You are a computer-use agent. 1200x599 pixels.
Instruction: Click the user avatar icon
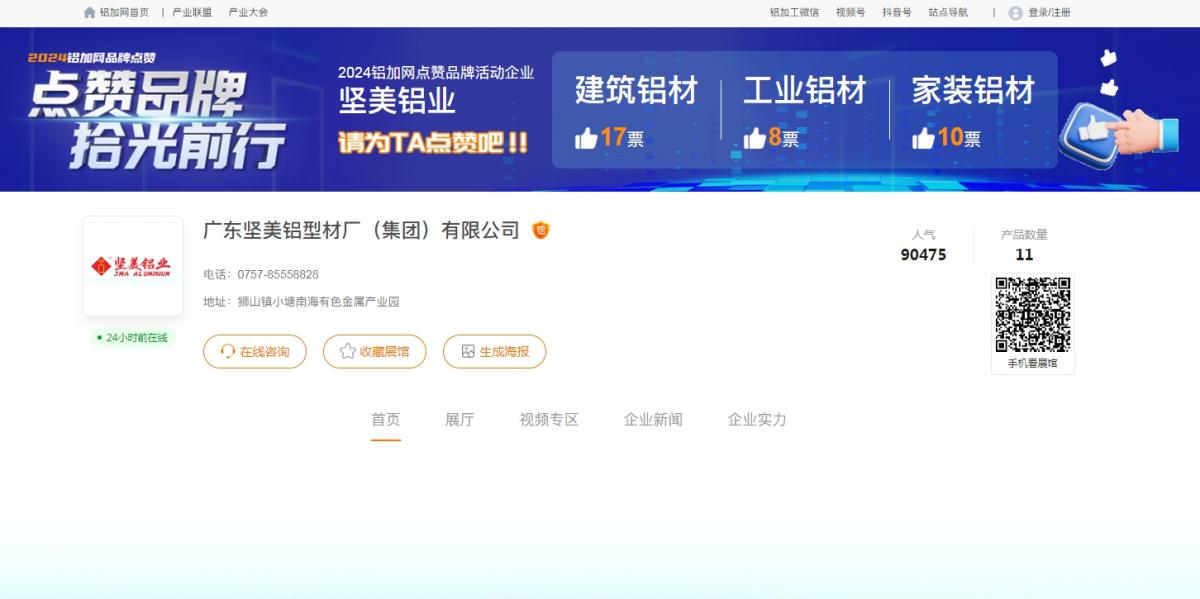point(1016,13)
